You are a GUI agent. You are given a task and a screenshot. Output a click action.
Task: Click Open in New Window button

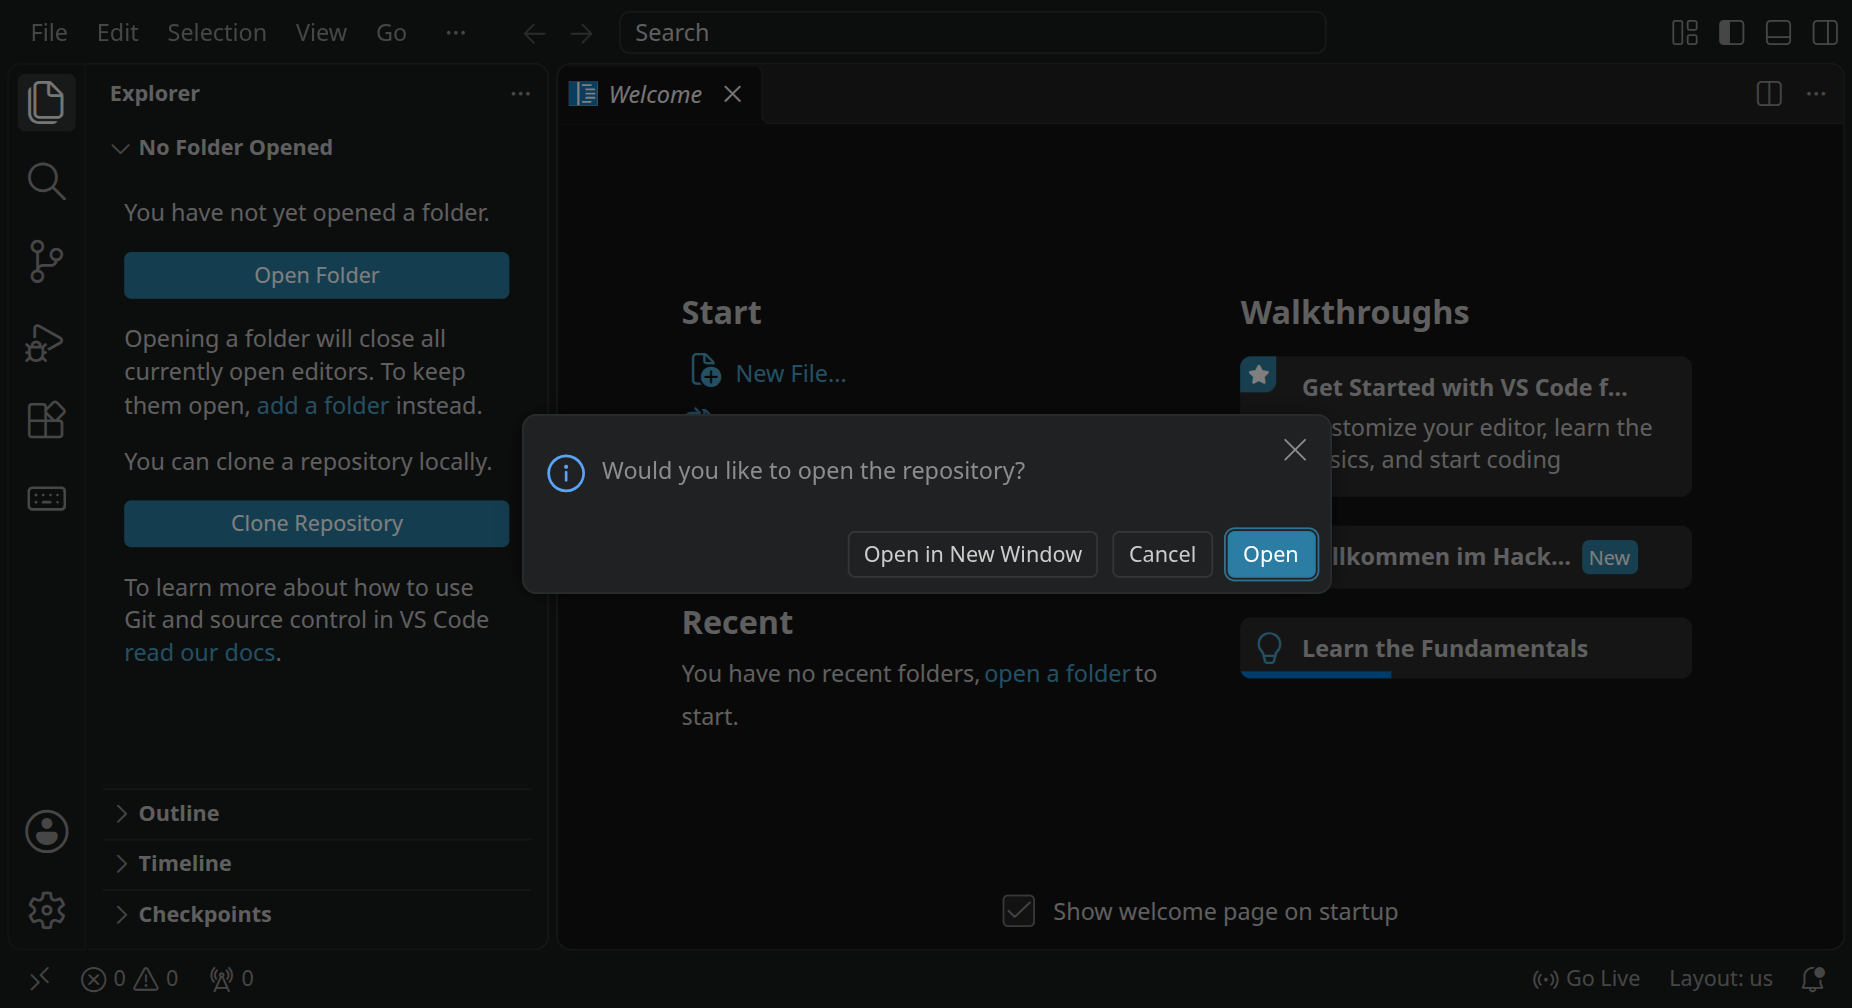[x=973, y=554]
